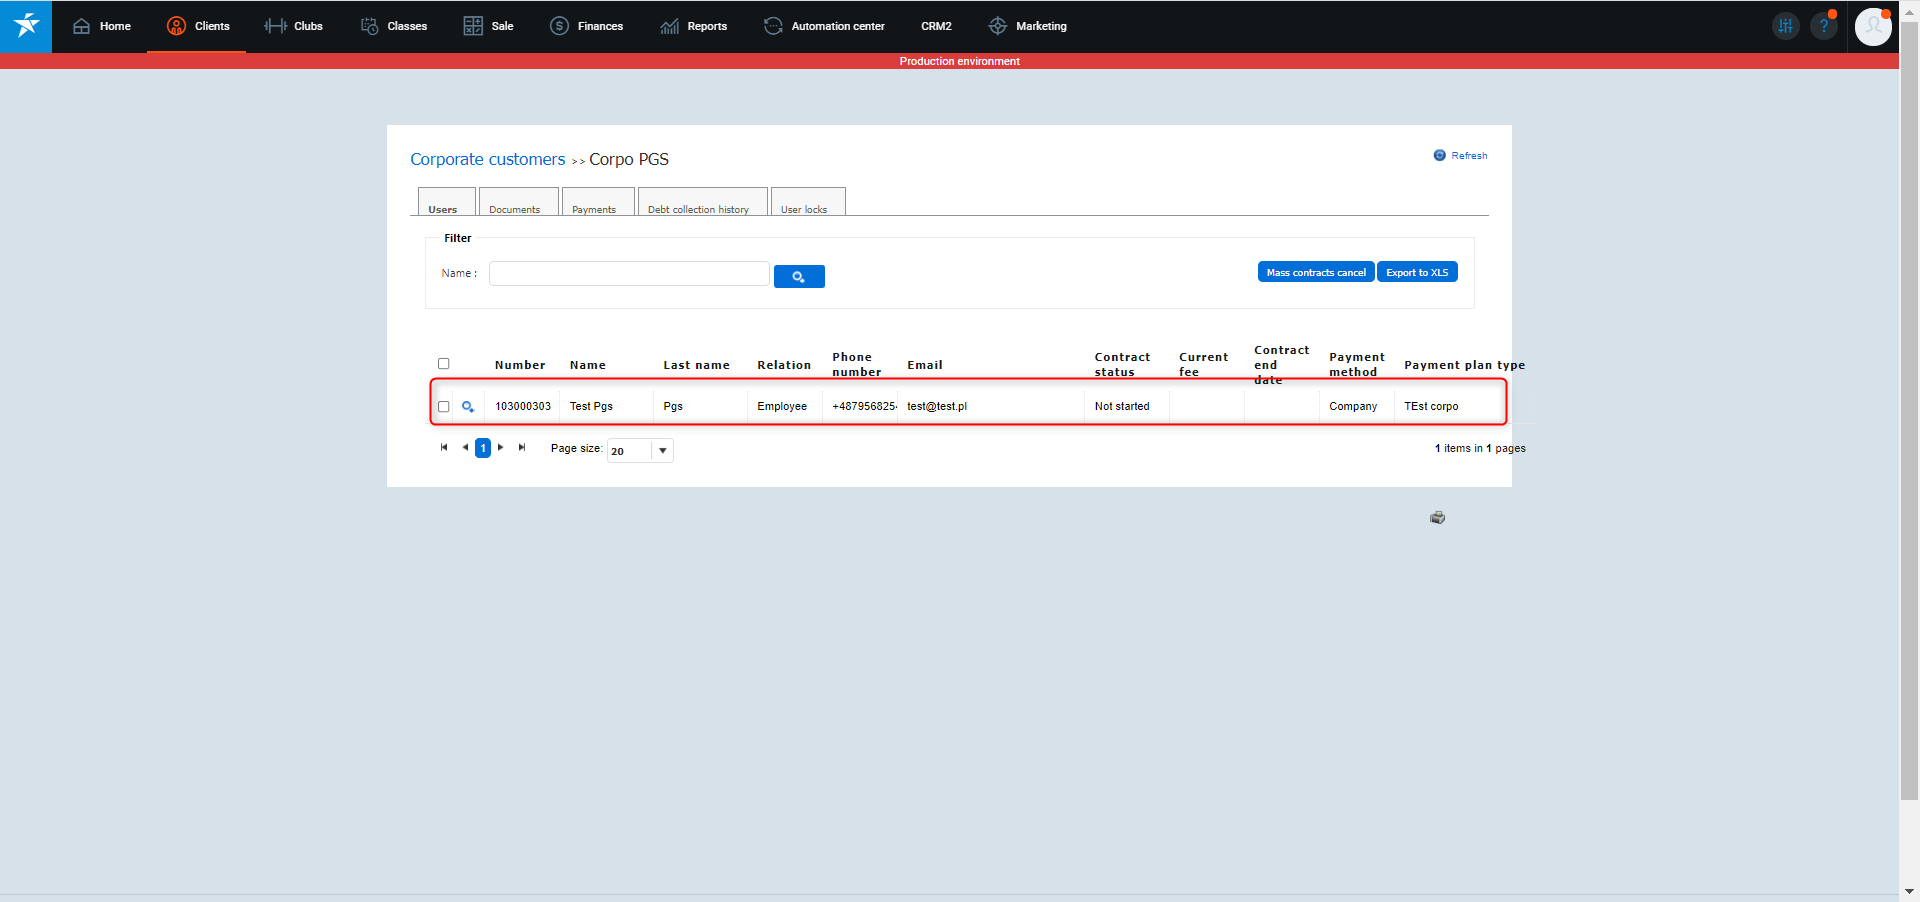Toggle the select-all checkbox in table header
Screen dimensions: 1920x902
click(x=444, y=364)
